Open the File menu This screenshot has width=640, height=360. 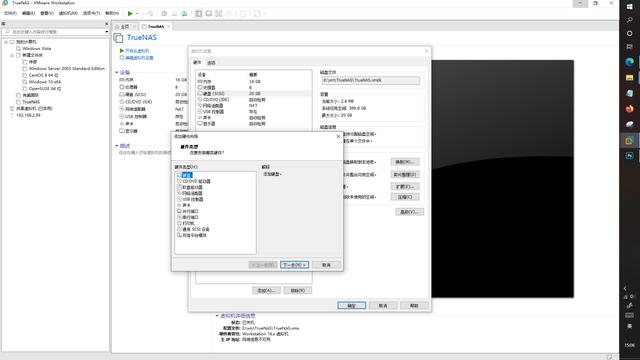coord(10,13)
